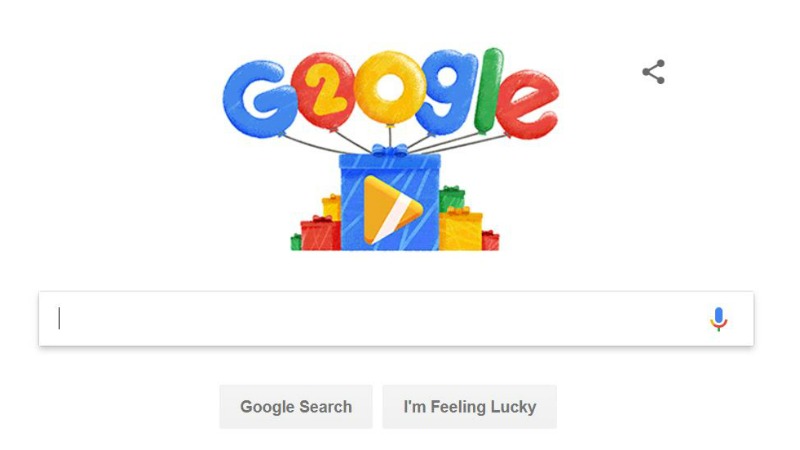This screenshot has width=800, height=450.
Task: Click the red balloon with number 2
Action: [x=323, y=91]
